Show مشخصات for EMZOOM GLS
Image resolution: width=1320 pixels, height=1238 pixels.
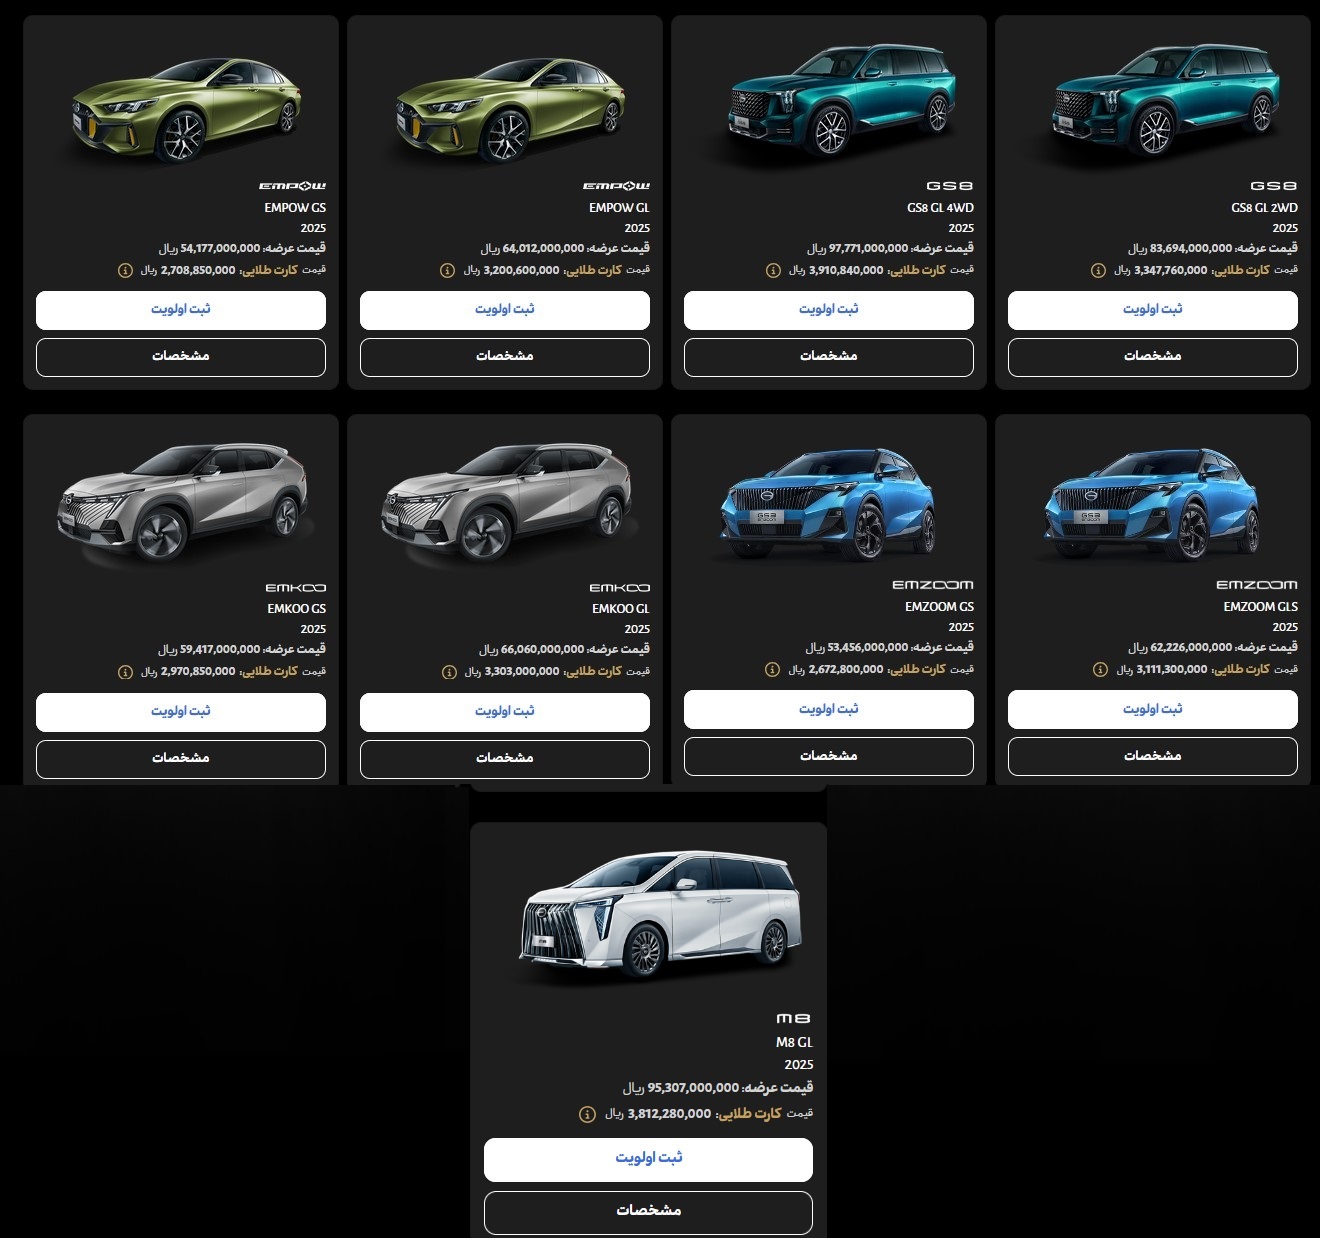click(x=1153, y=756)
